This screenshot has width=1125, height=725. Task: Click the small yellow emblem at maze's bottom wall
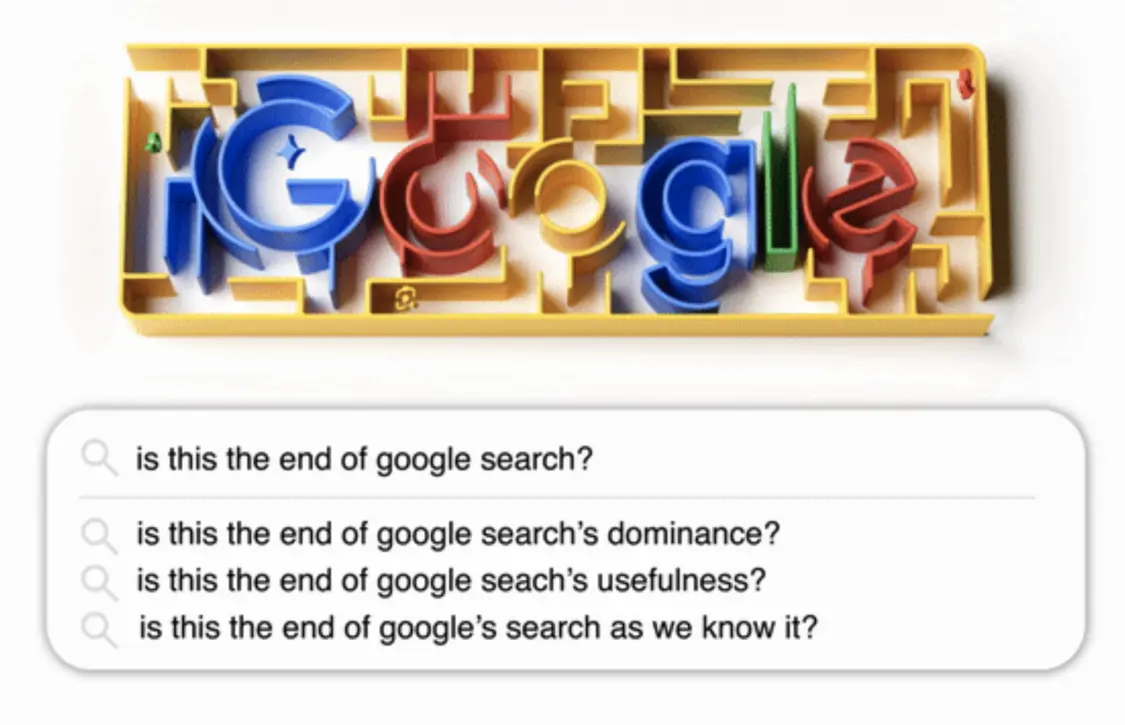tap(406, 297)
